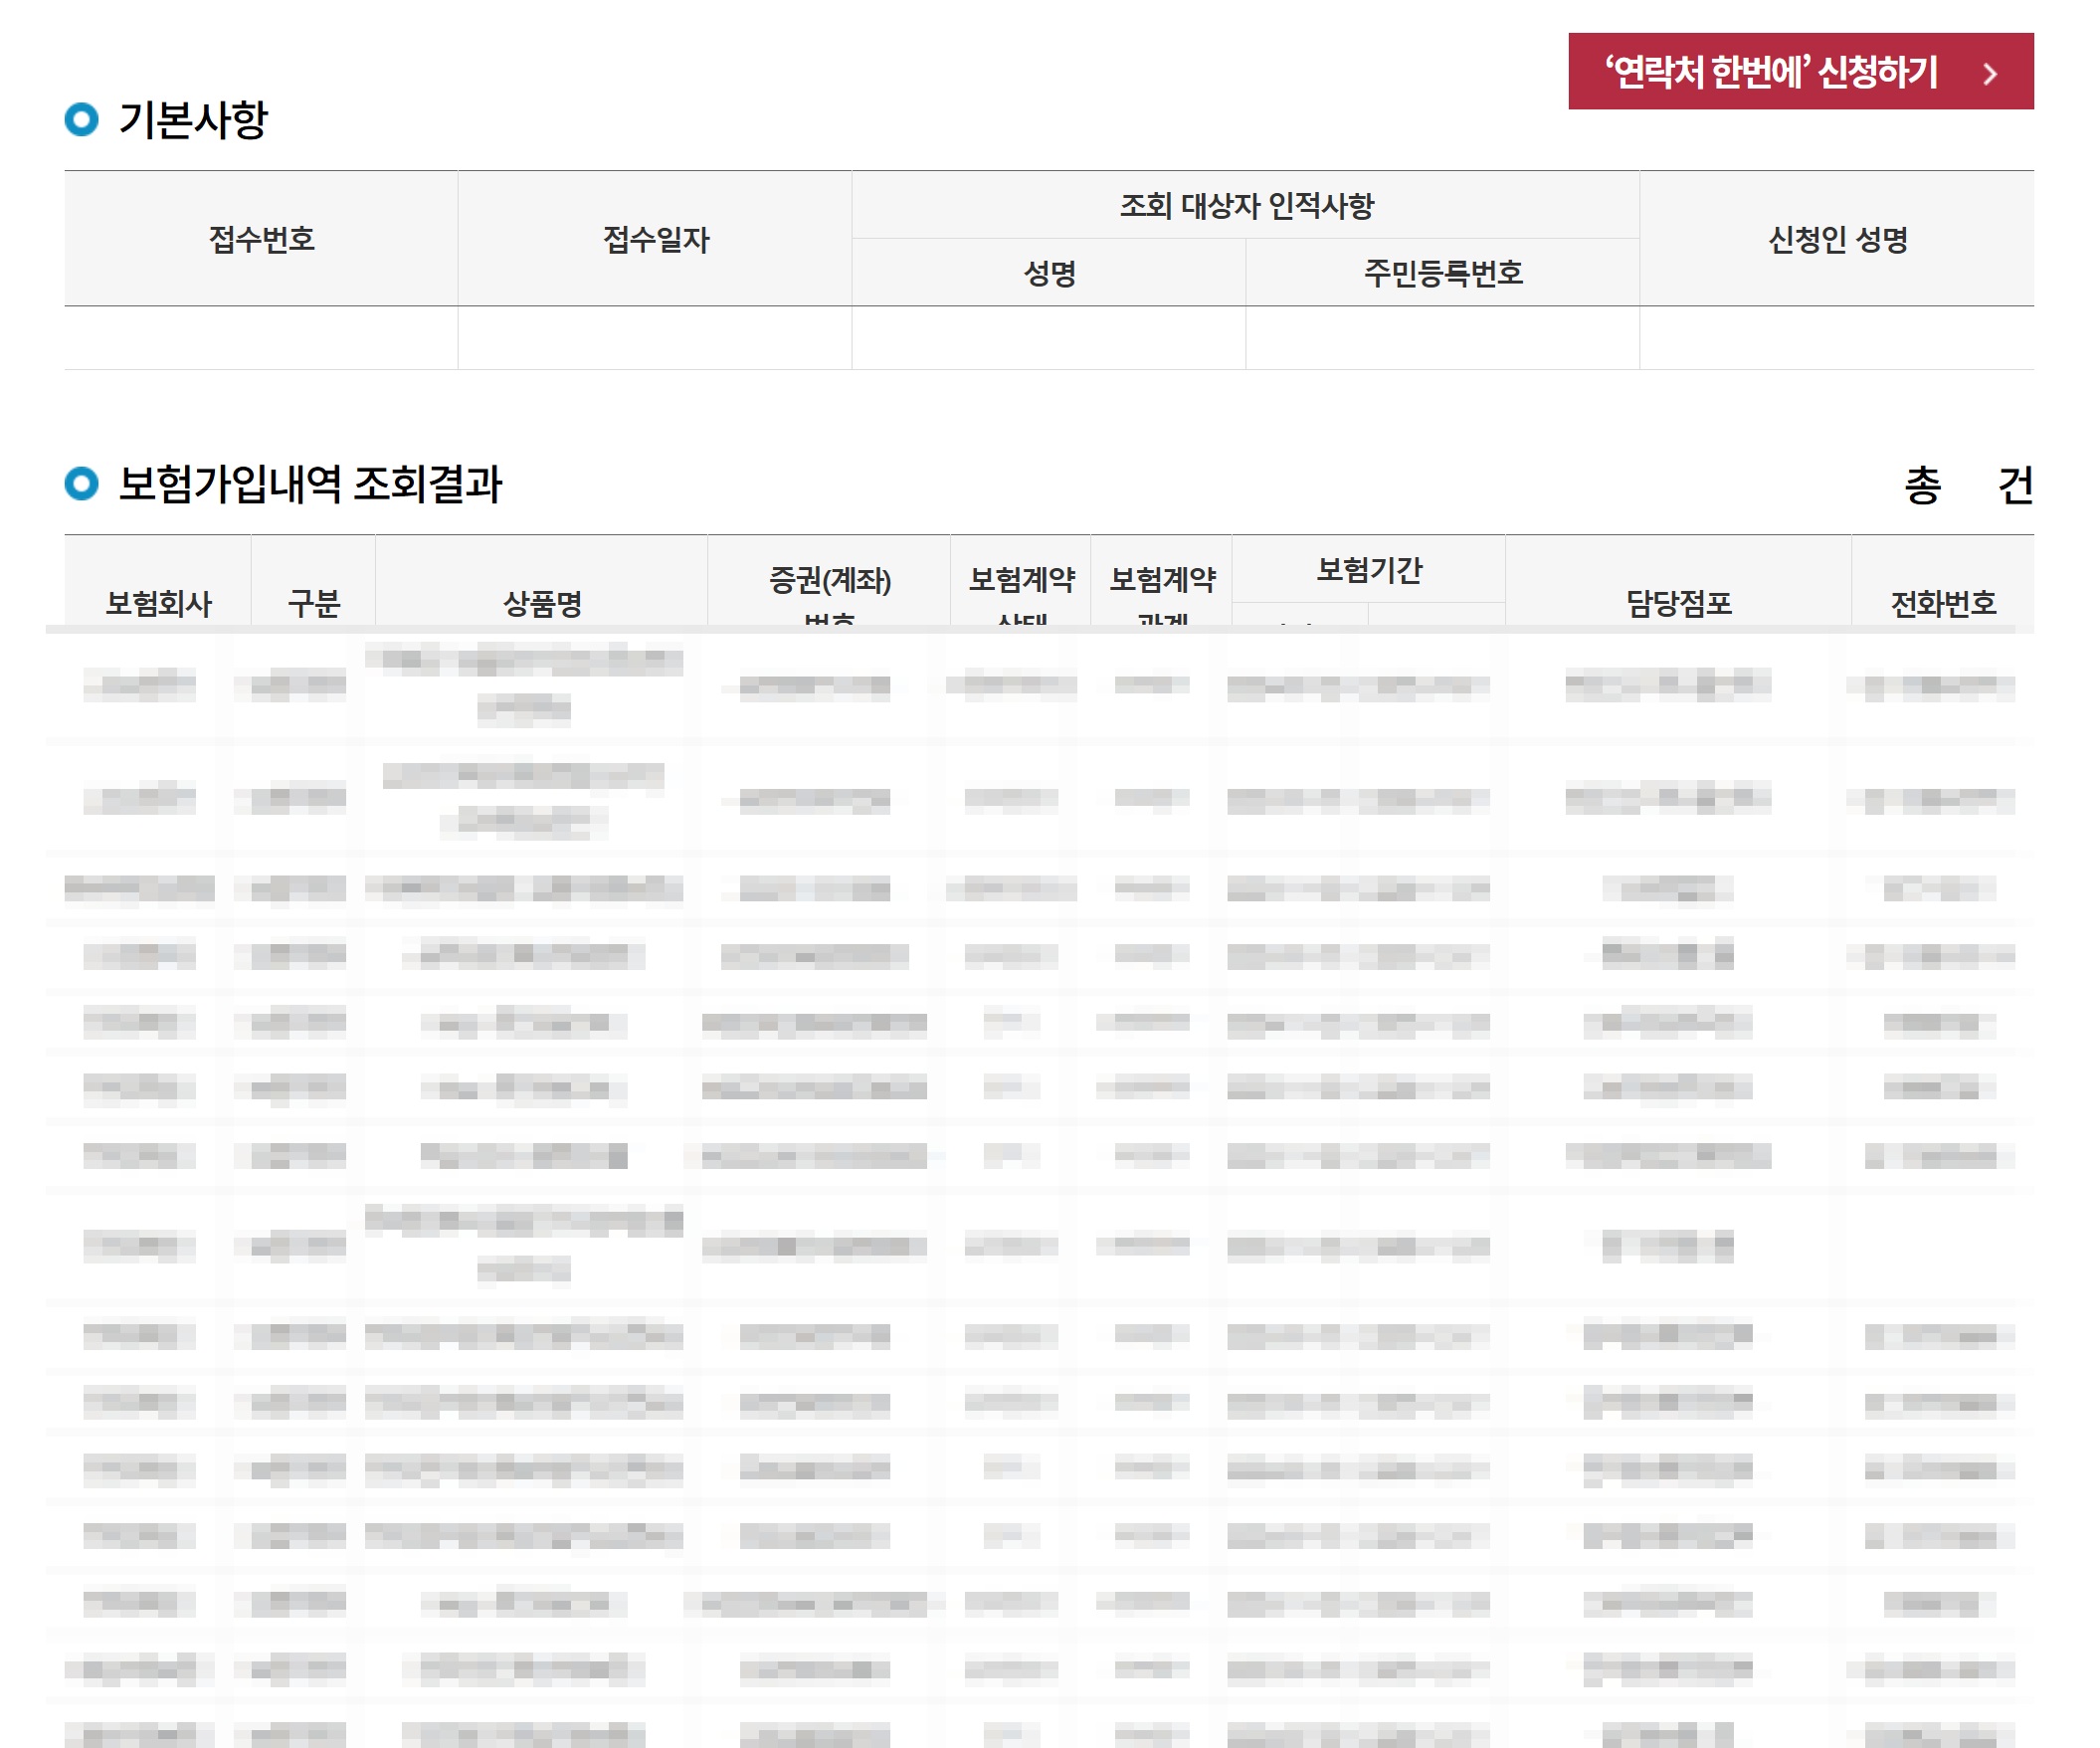Image resolution: width=2100 pixels, height=1748 pixels.
Task: Click the blue circle icon beside 기본사항
Action: (82, 120)
